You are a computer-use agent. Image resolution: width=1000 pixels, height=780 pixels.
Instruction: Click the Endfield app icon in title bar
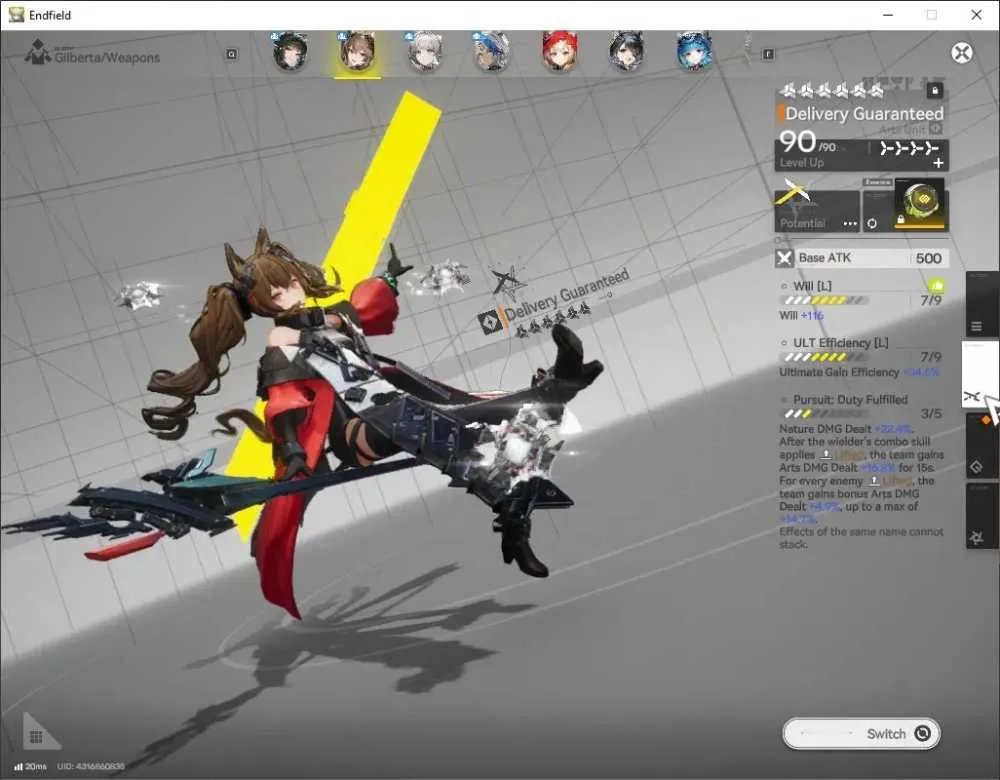(x=16, y=14)
